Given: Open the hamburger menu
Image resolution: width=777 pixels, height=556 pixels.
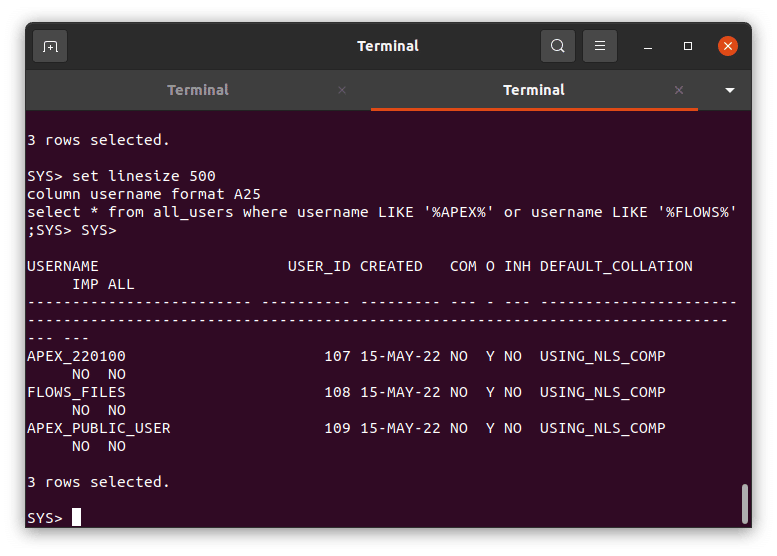Looking at the screenshot, I should [x=600, y=46].
